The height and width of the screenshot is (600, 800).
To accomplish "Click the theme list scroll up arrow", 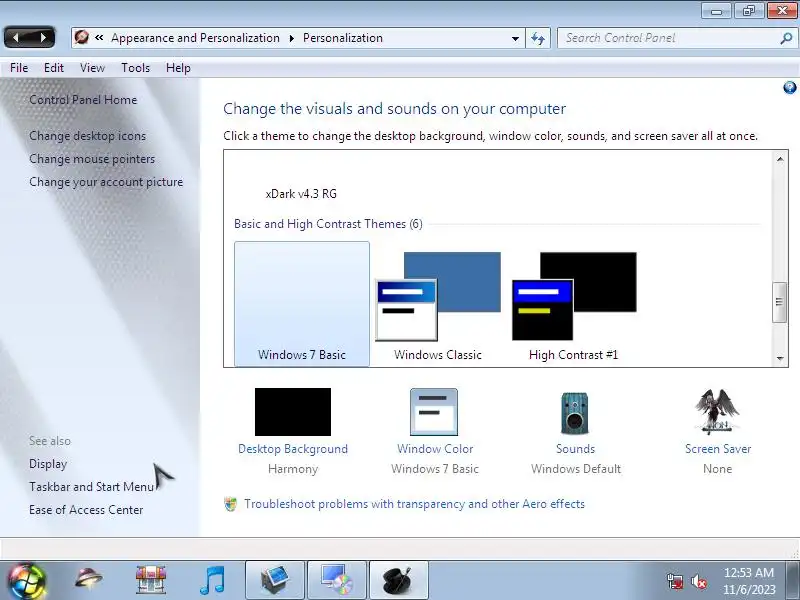I will pyautogui.click(x=780, y=159).
